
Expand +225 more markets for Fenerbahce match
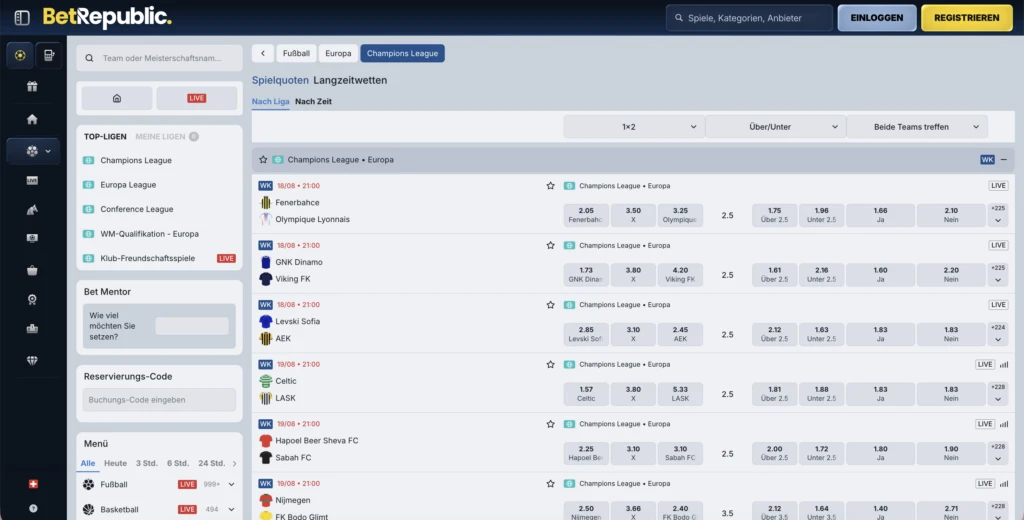pyautogui.click(x=998, y=215)
